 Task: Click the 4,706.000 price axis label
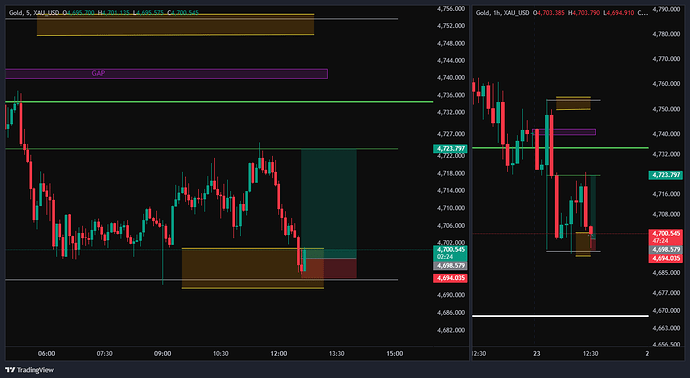point(451,226)
